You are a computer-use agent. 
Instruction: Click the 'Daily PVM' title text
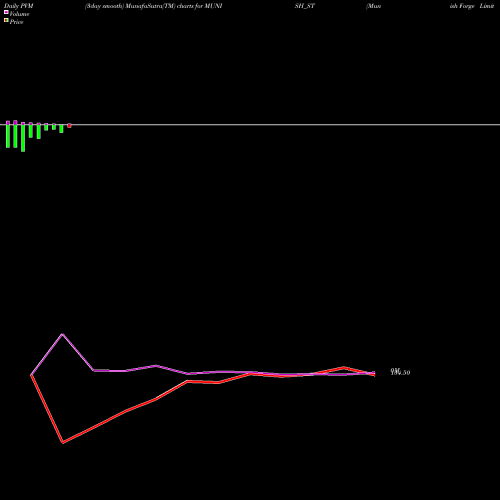pyautogui.click(x=19, y=6)
